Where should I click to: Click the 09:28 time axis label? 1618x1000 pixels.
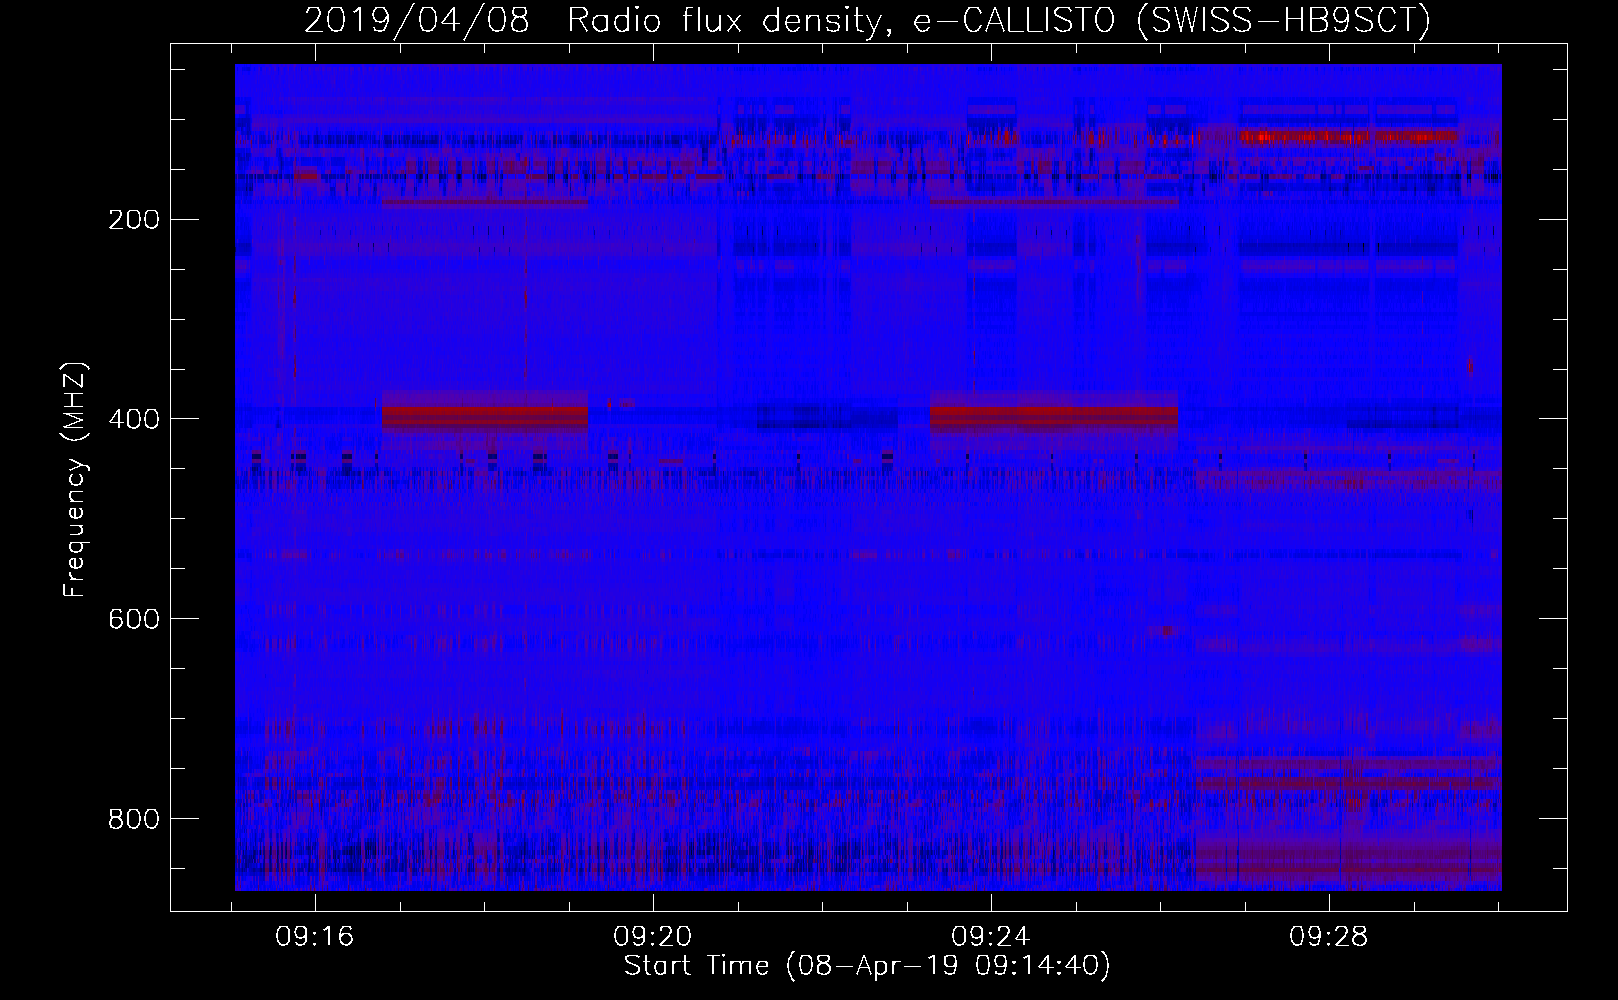(1328, 938)
